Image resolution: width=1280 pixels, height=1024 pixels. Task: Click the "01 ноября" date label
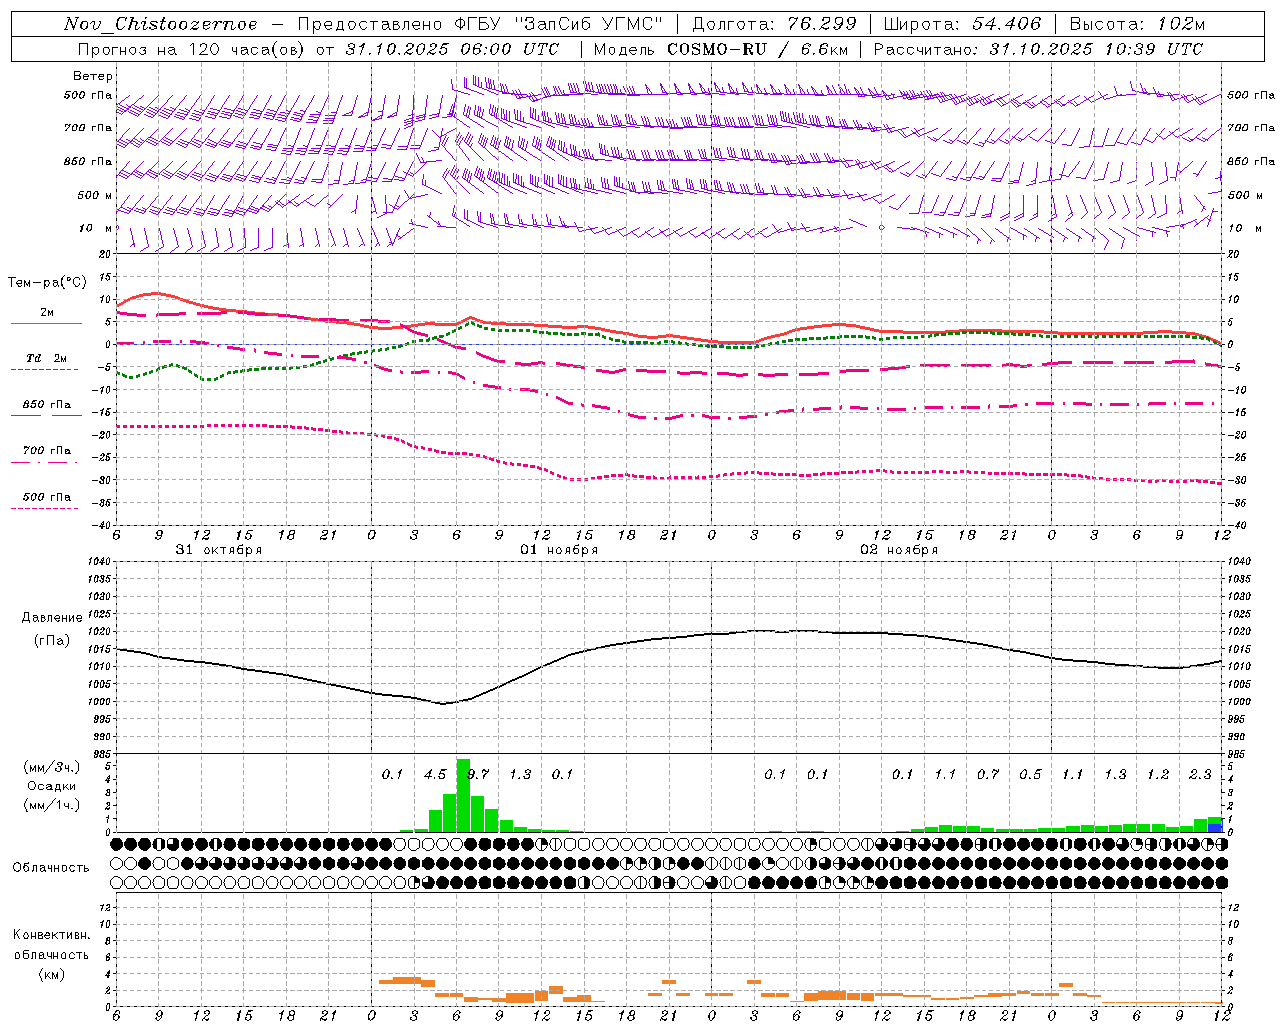click(x=559, y=550)
